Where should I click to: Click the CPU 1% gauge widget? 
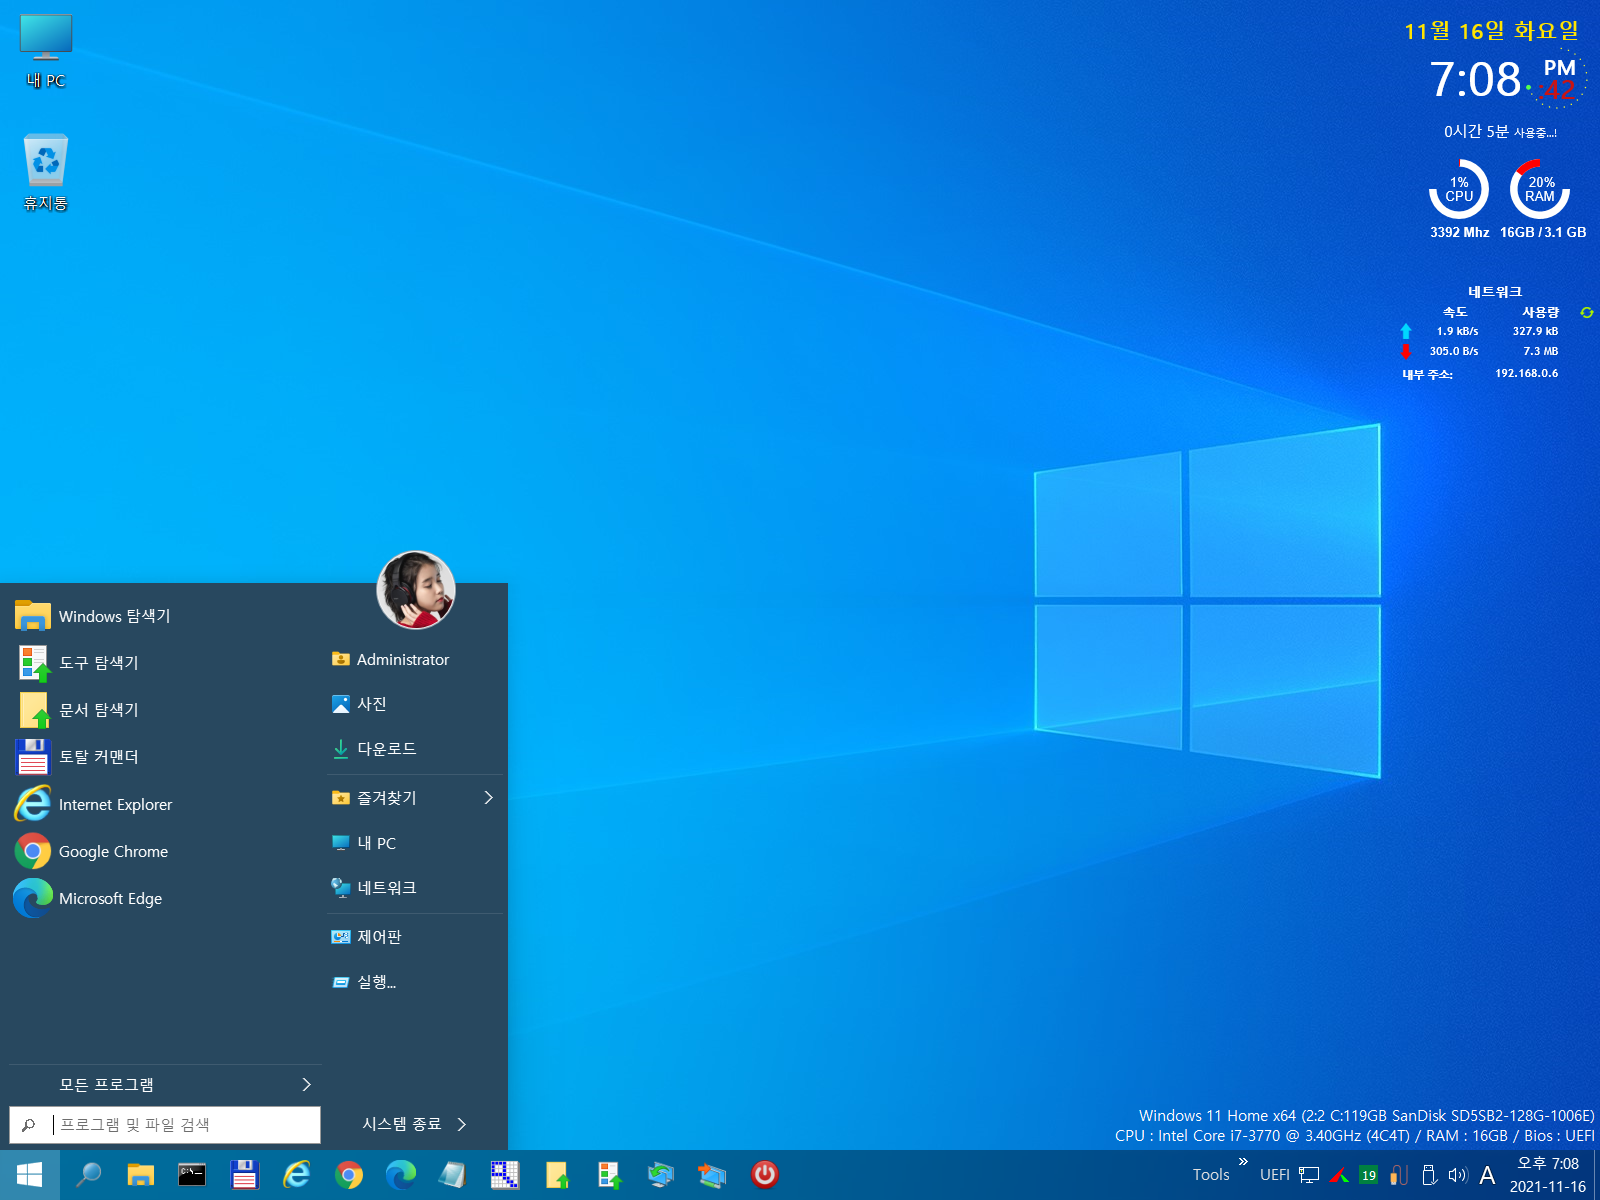click(1459, 189)
